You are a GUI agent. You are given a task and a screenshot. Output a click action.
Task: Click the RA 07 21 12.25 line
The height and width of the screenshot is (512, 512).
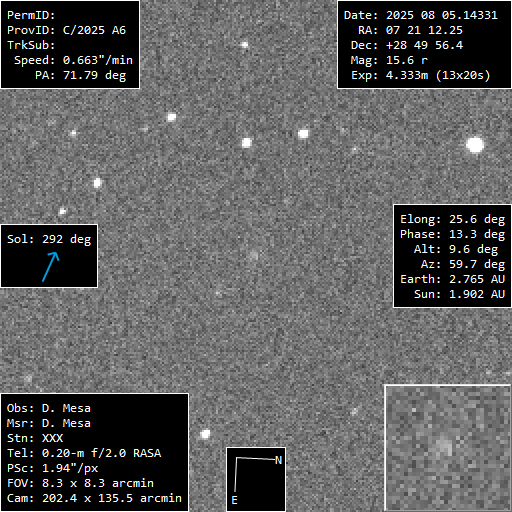tap(410, 30)
